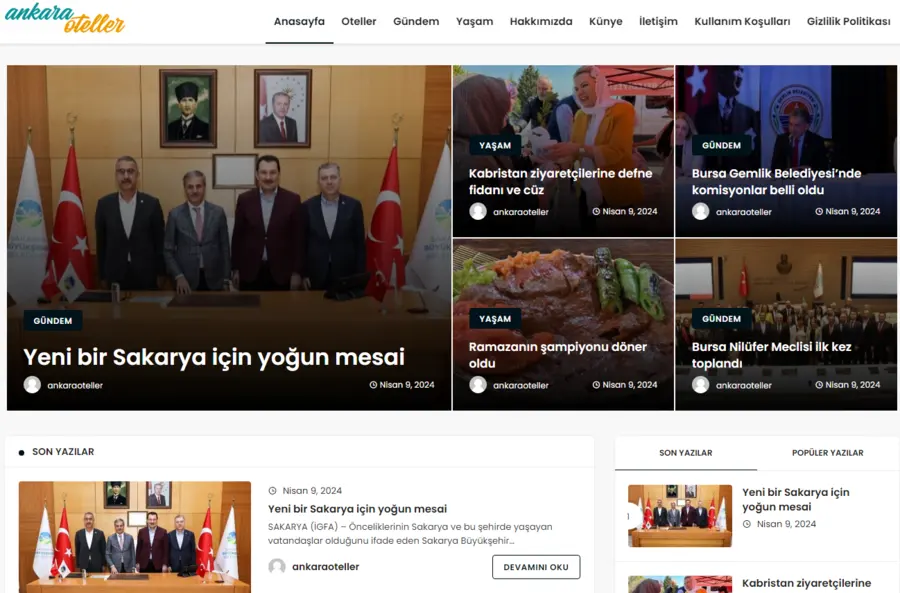Click the ankara oteller site logo
Image resolution: width=900 pixels, height=593 pixels.
click(64, 19)
